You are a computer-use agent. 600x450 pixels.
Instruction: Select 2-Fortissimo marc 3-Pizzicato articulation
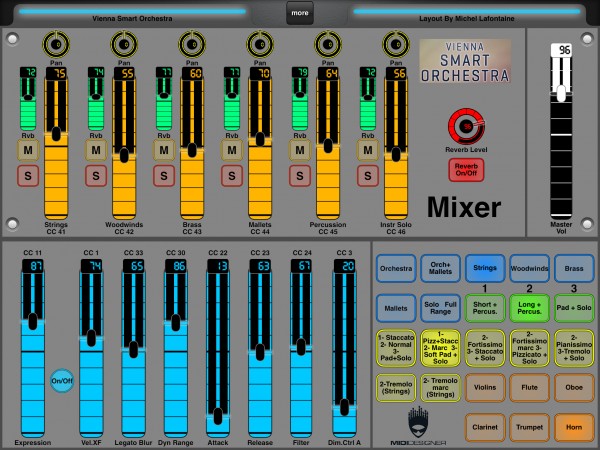click(x=530, y=348)
